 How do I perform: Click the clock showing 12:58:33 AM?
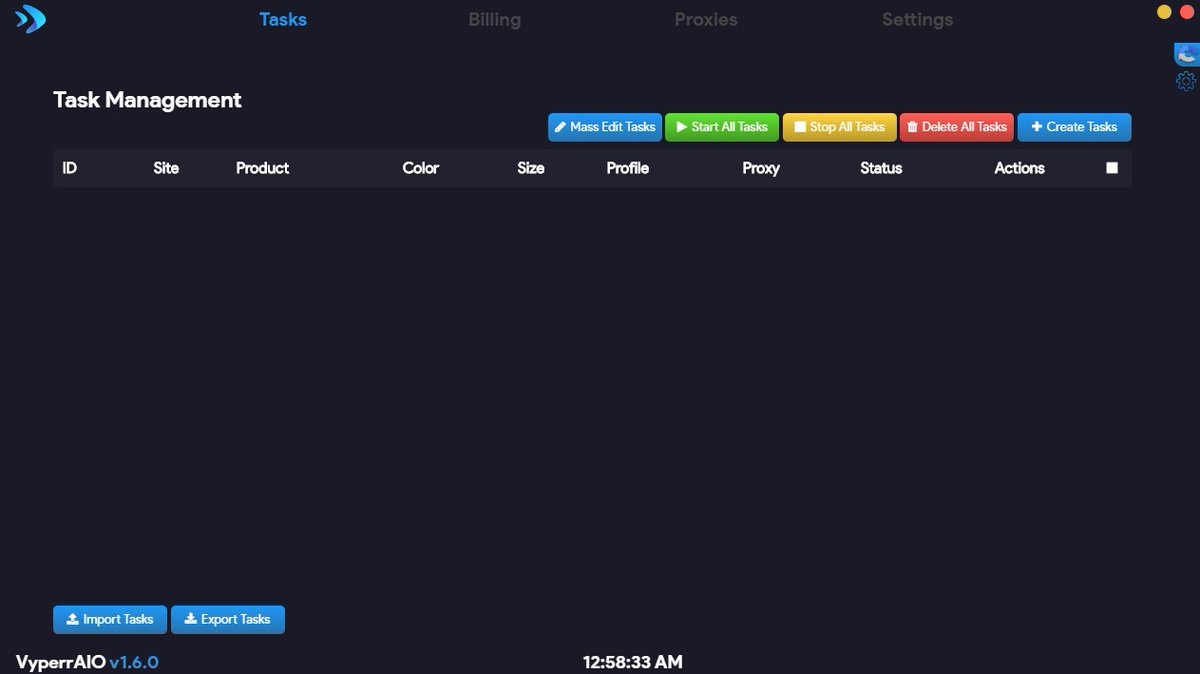click(x=632, y=662)
